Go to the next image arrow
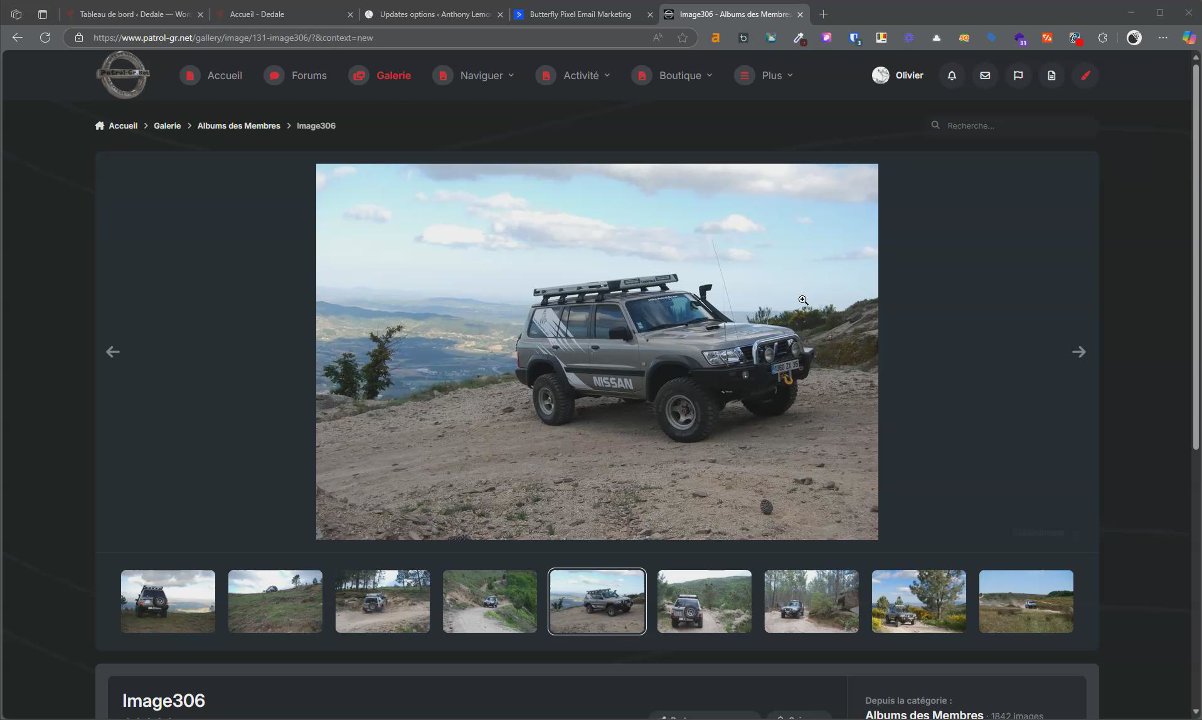This screenshot has width=1202, height=720. (x=1079, y=352)
